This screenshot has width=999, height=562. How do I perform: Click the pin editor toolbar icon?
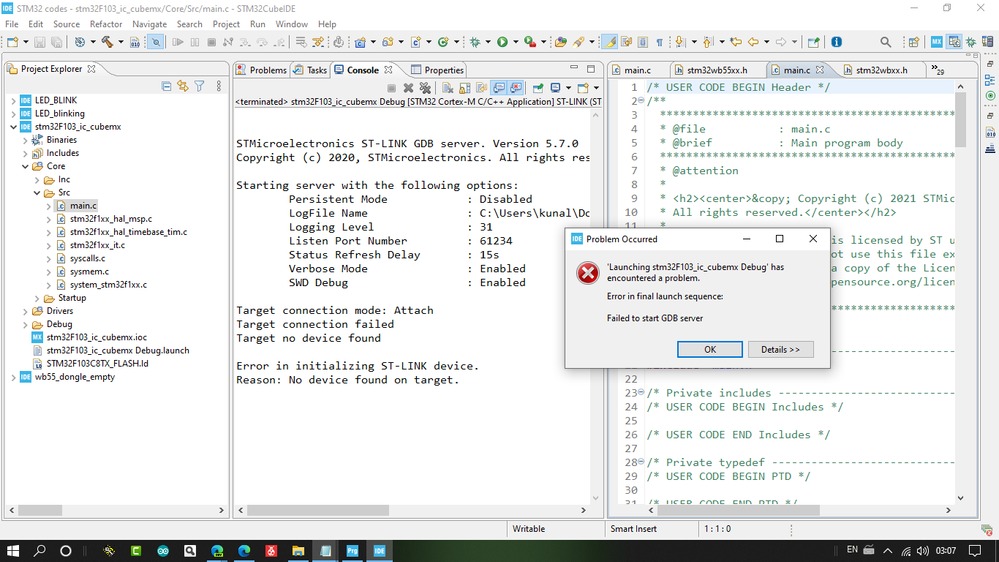pos(814,42)
